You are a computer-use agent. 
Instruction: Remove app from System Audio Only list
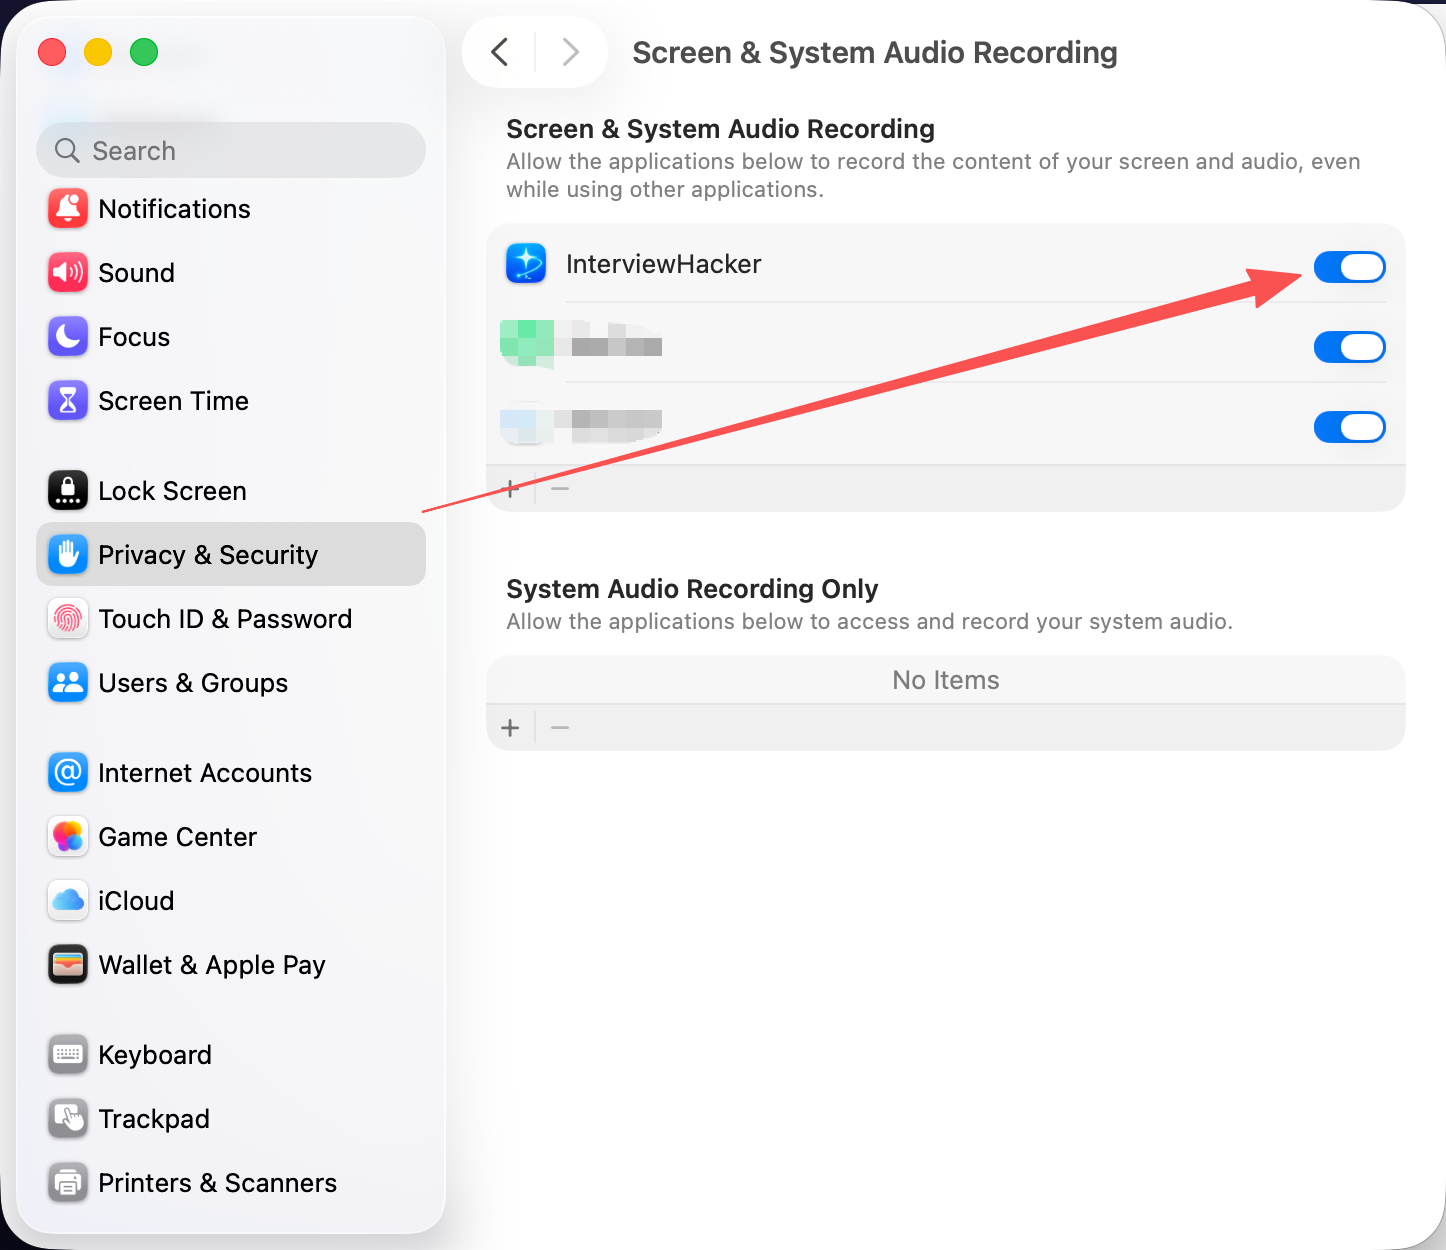click(560, 728)
